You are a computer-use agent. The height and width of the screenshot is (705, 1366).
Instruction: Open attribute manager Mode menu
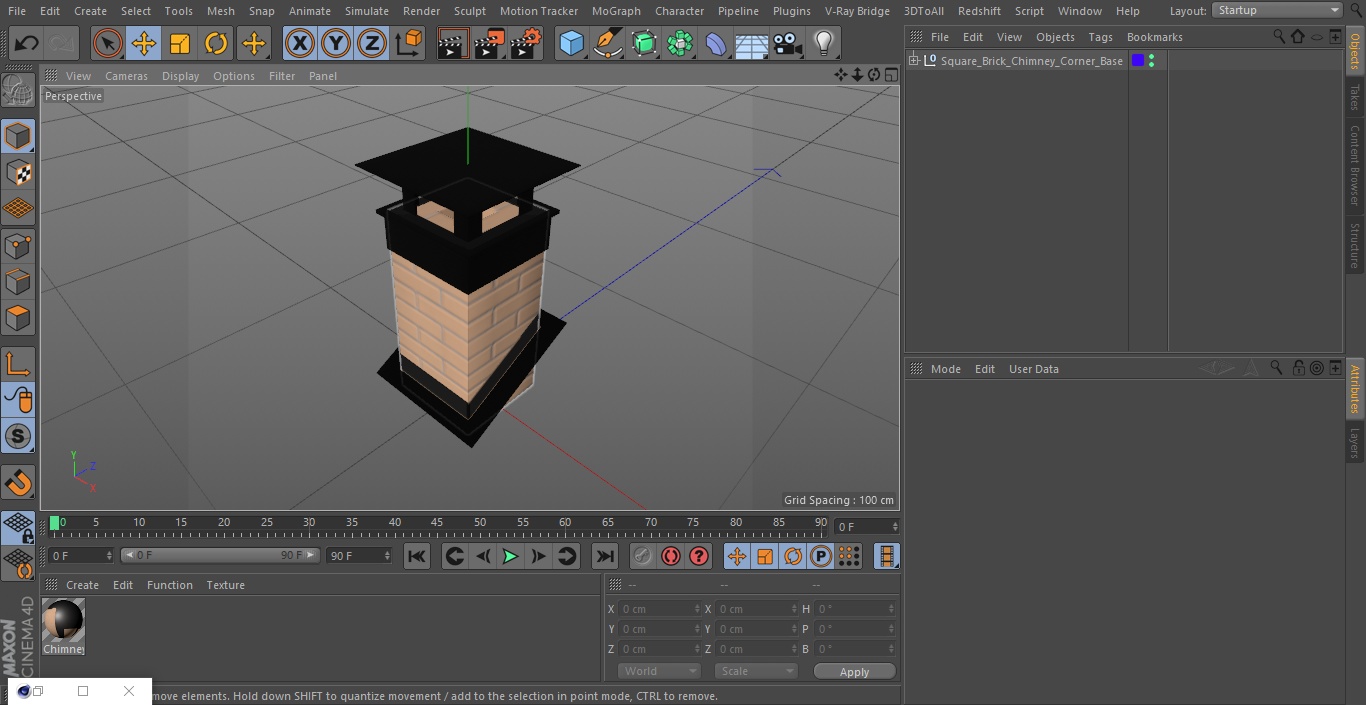coord(945,369)
